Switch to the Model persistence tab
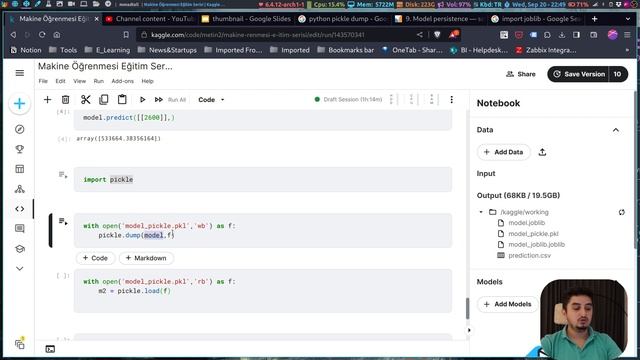 tap(439, 19)
